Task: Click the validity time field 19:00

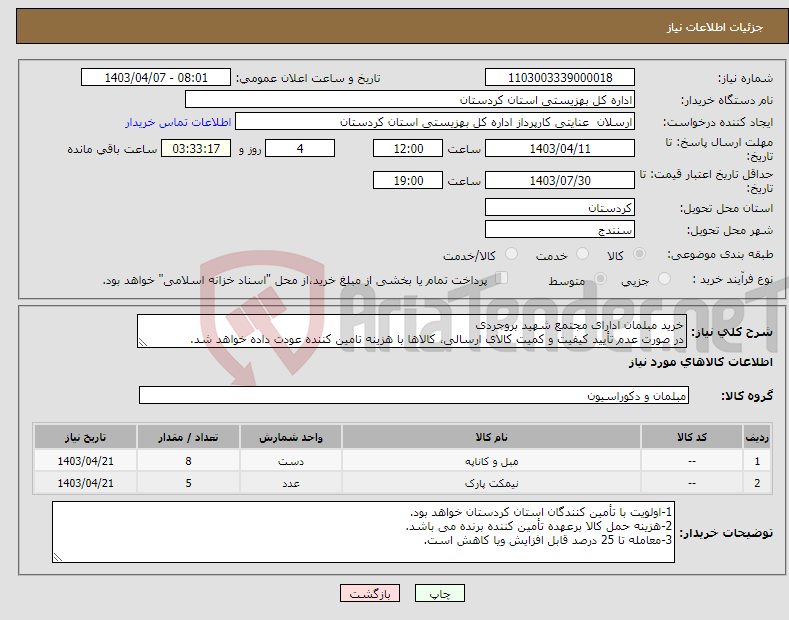Action: click(x=408, y=180)
